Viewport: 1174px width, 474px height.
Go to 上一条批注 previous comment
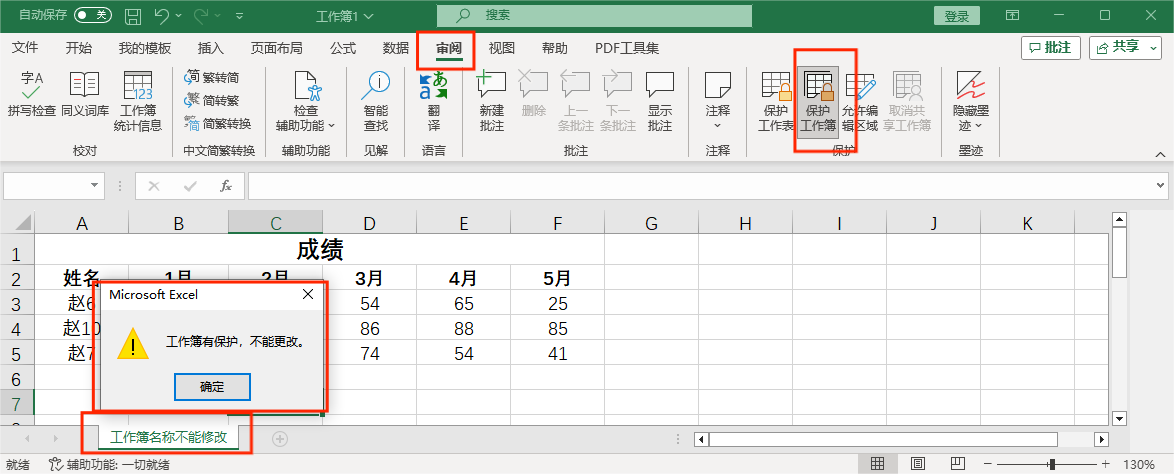[x=576, y=102]
